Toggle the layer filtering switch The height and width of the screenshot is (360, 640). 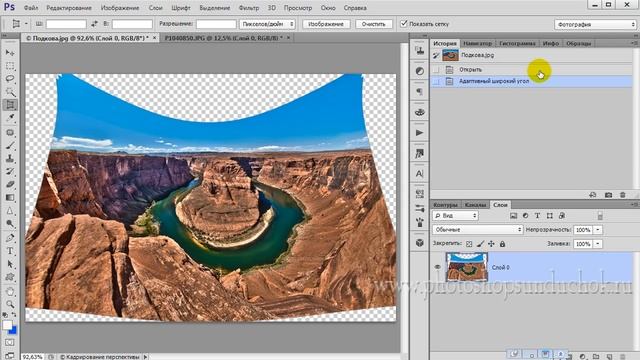coord(600,216)
